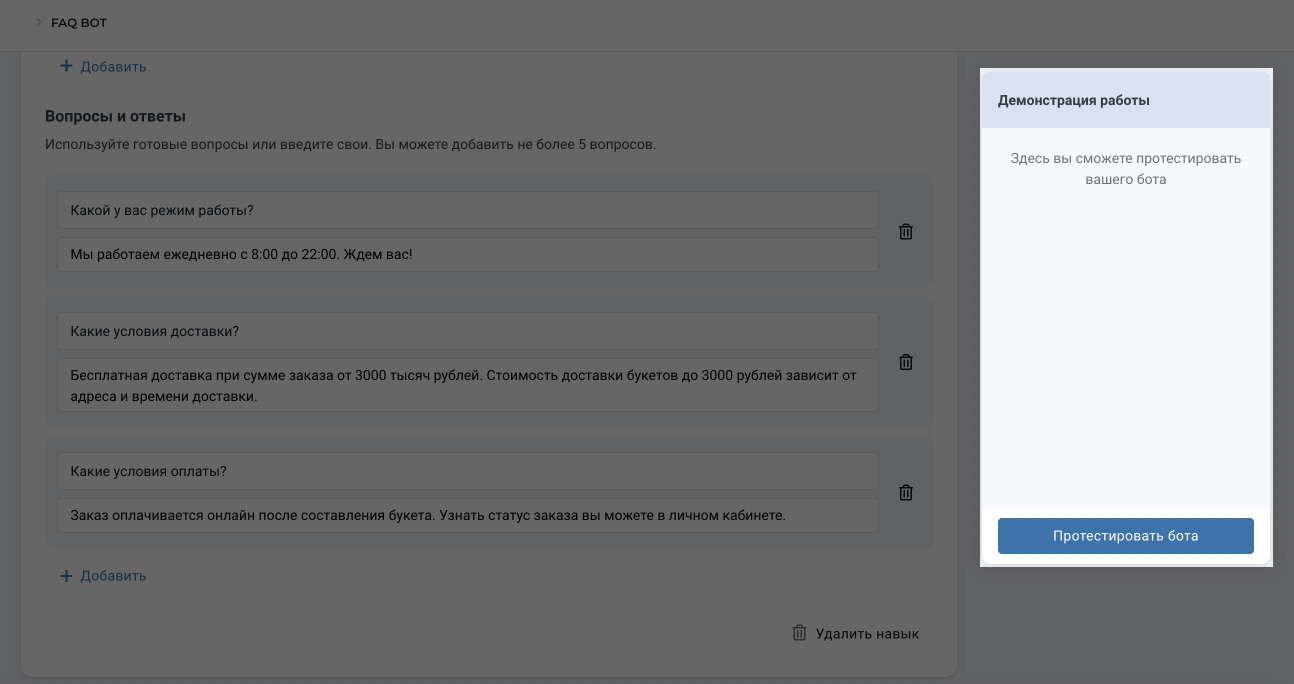
Task: Click the top 'Добавить' link text
Action: click(113, 67)
